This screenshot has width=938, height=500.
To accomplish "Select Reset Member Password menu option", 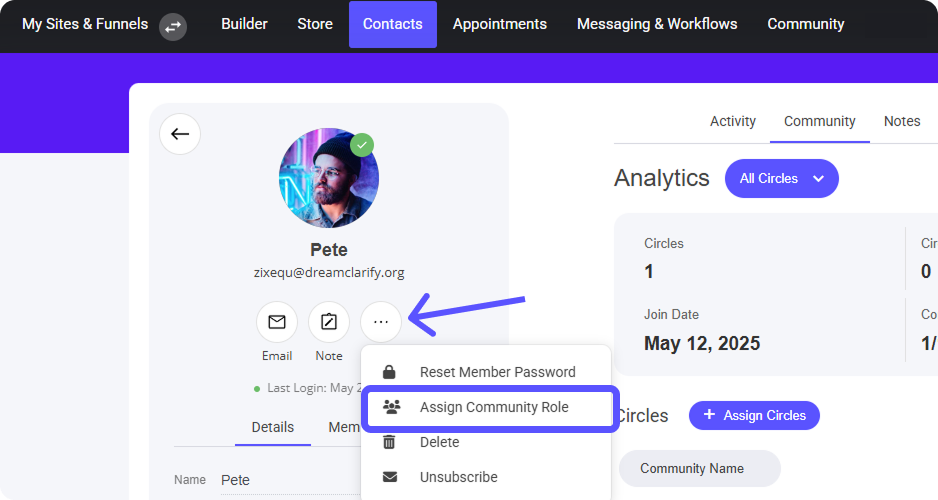I will (497, 372).
